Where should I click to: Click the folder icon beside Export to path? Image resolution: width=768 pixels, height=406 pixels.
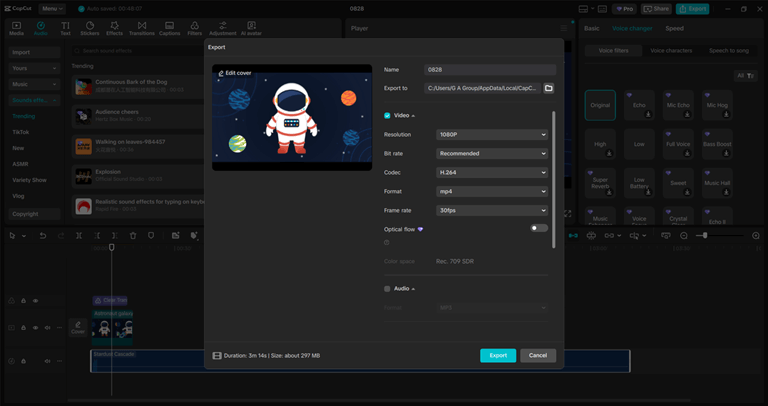[549, 88]
